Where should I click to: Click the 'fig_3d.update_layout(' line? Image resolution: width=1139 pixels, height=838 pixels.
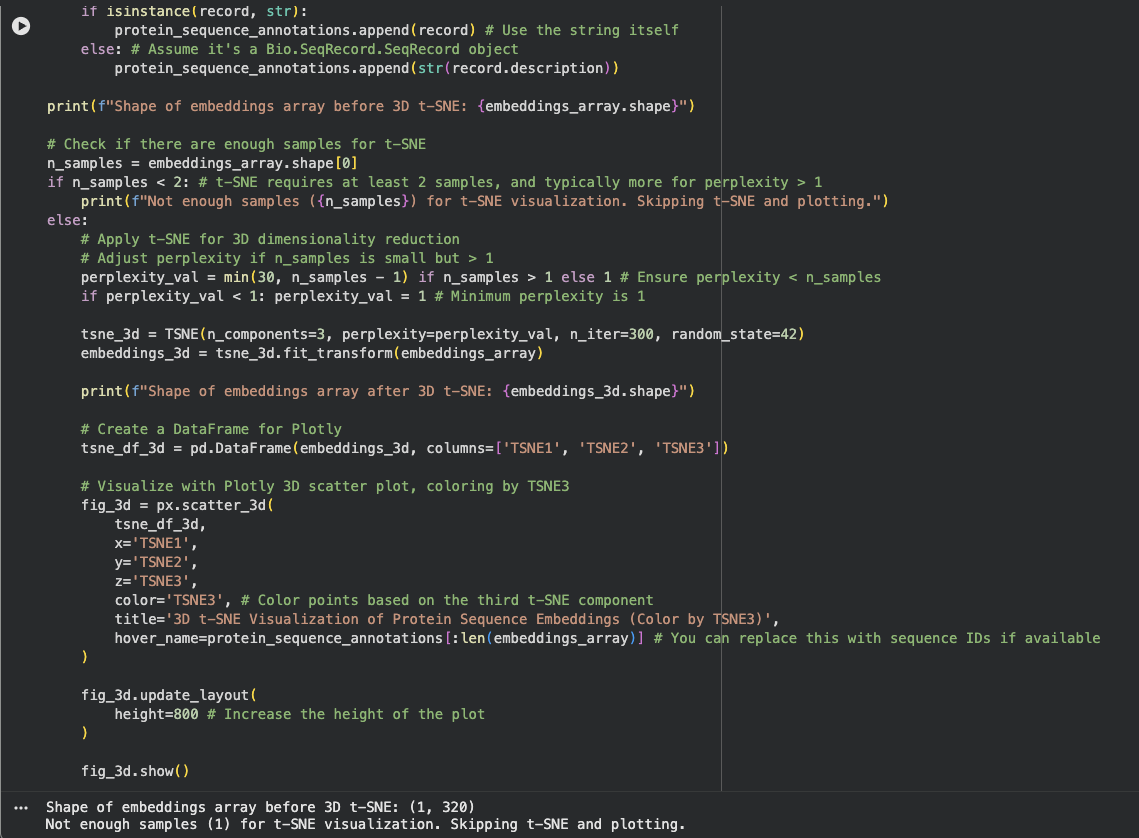click(x=169, y=696)
